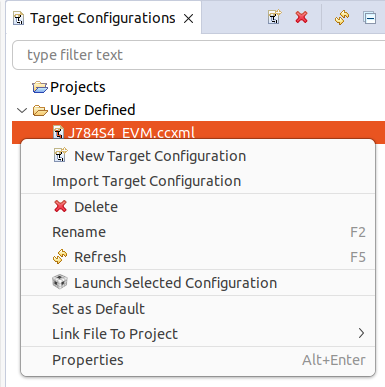Image resolution: width=385 pixels, height=387 pixels.
Task: Click the J784S4_EVM.ccxml file icon
Action: pos(58,132)
